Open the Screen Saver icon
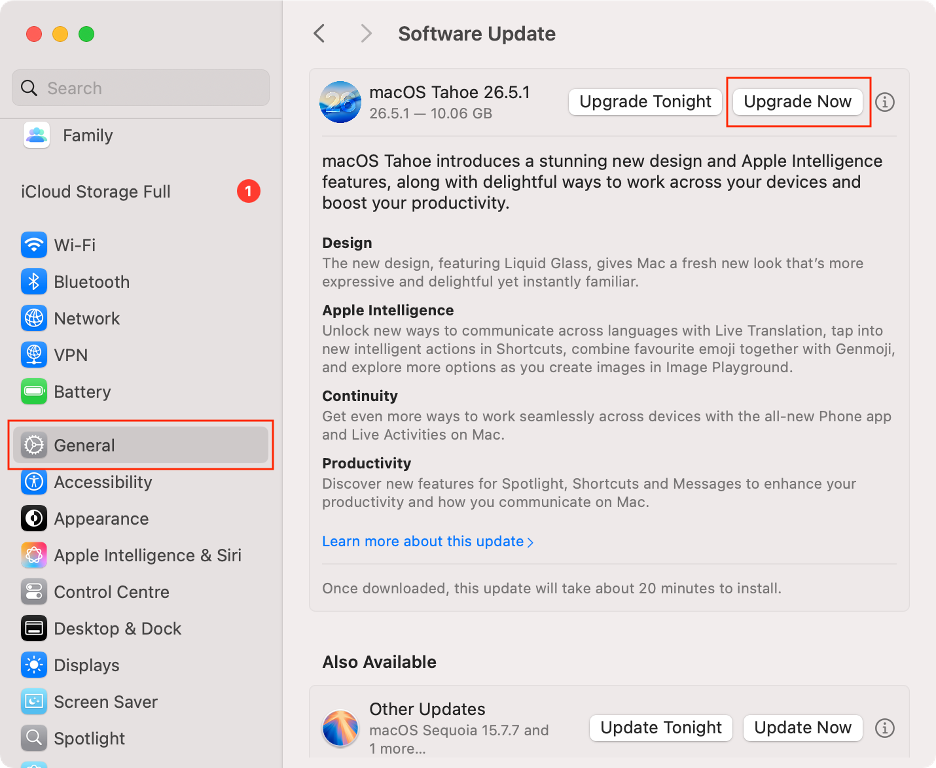This screenshot has width=936, height=768. pos(34,702)
